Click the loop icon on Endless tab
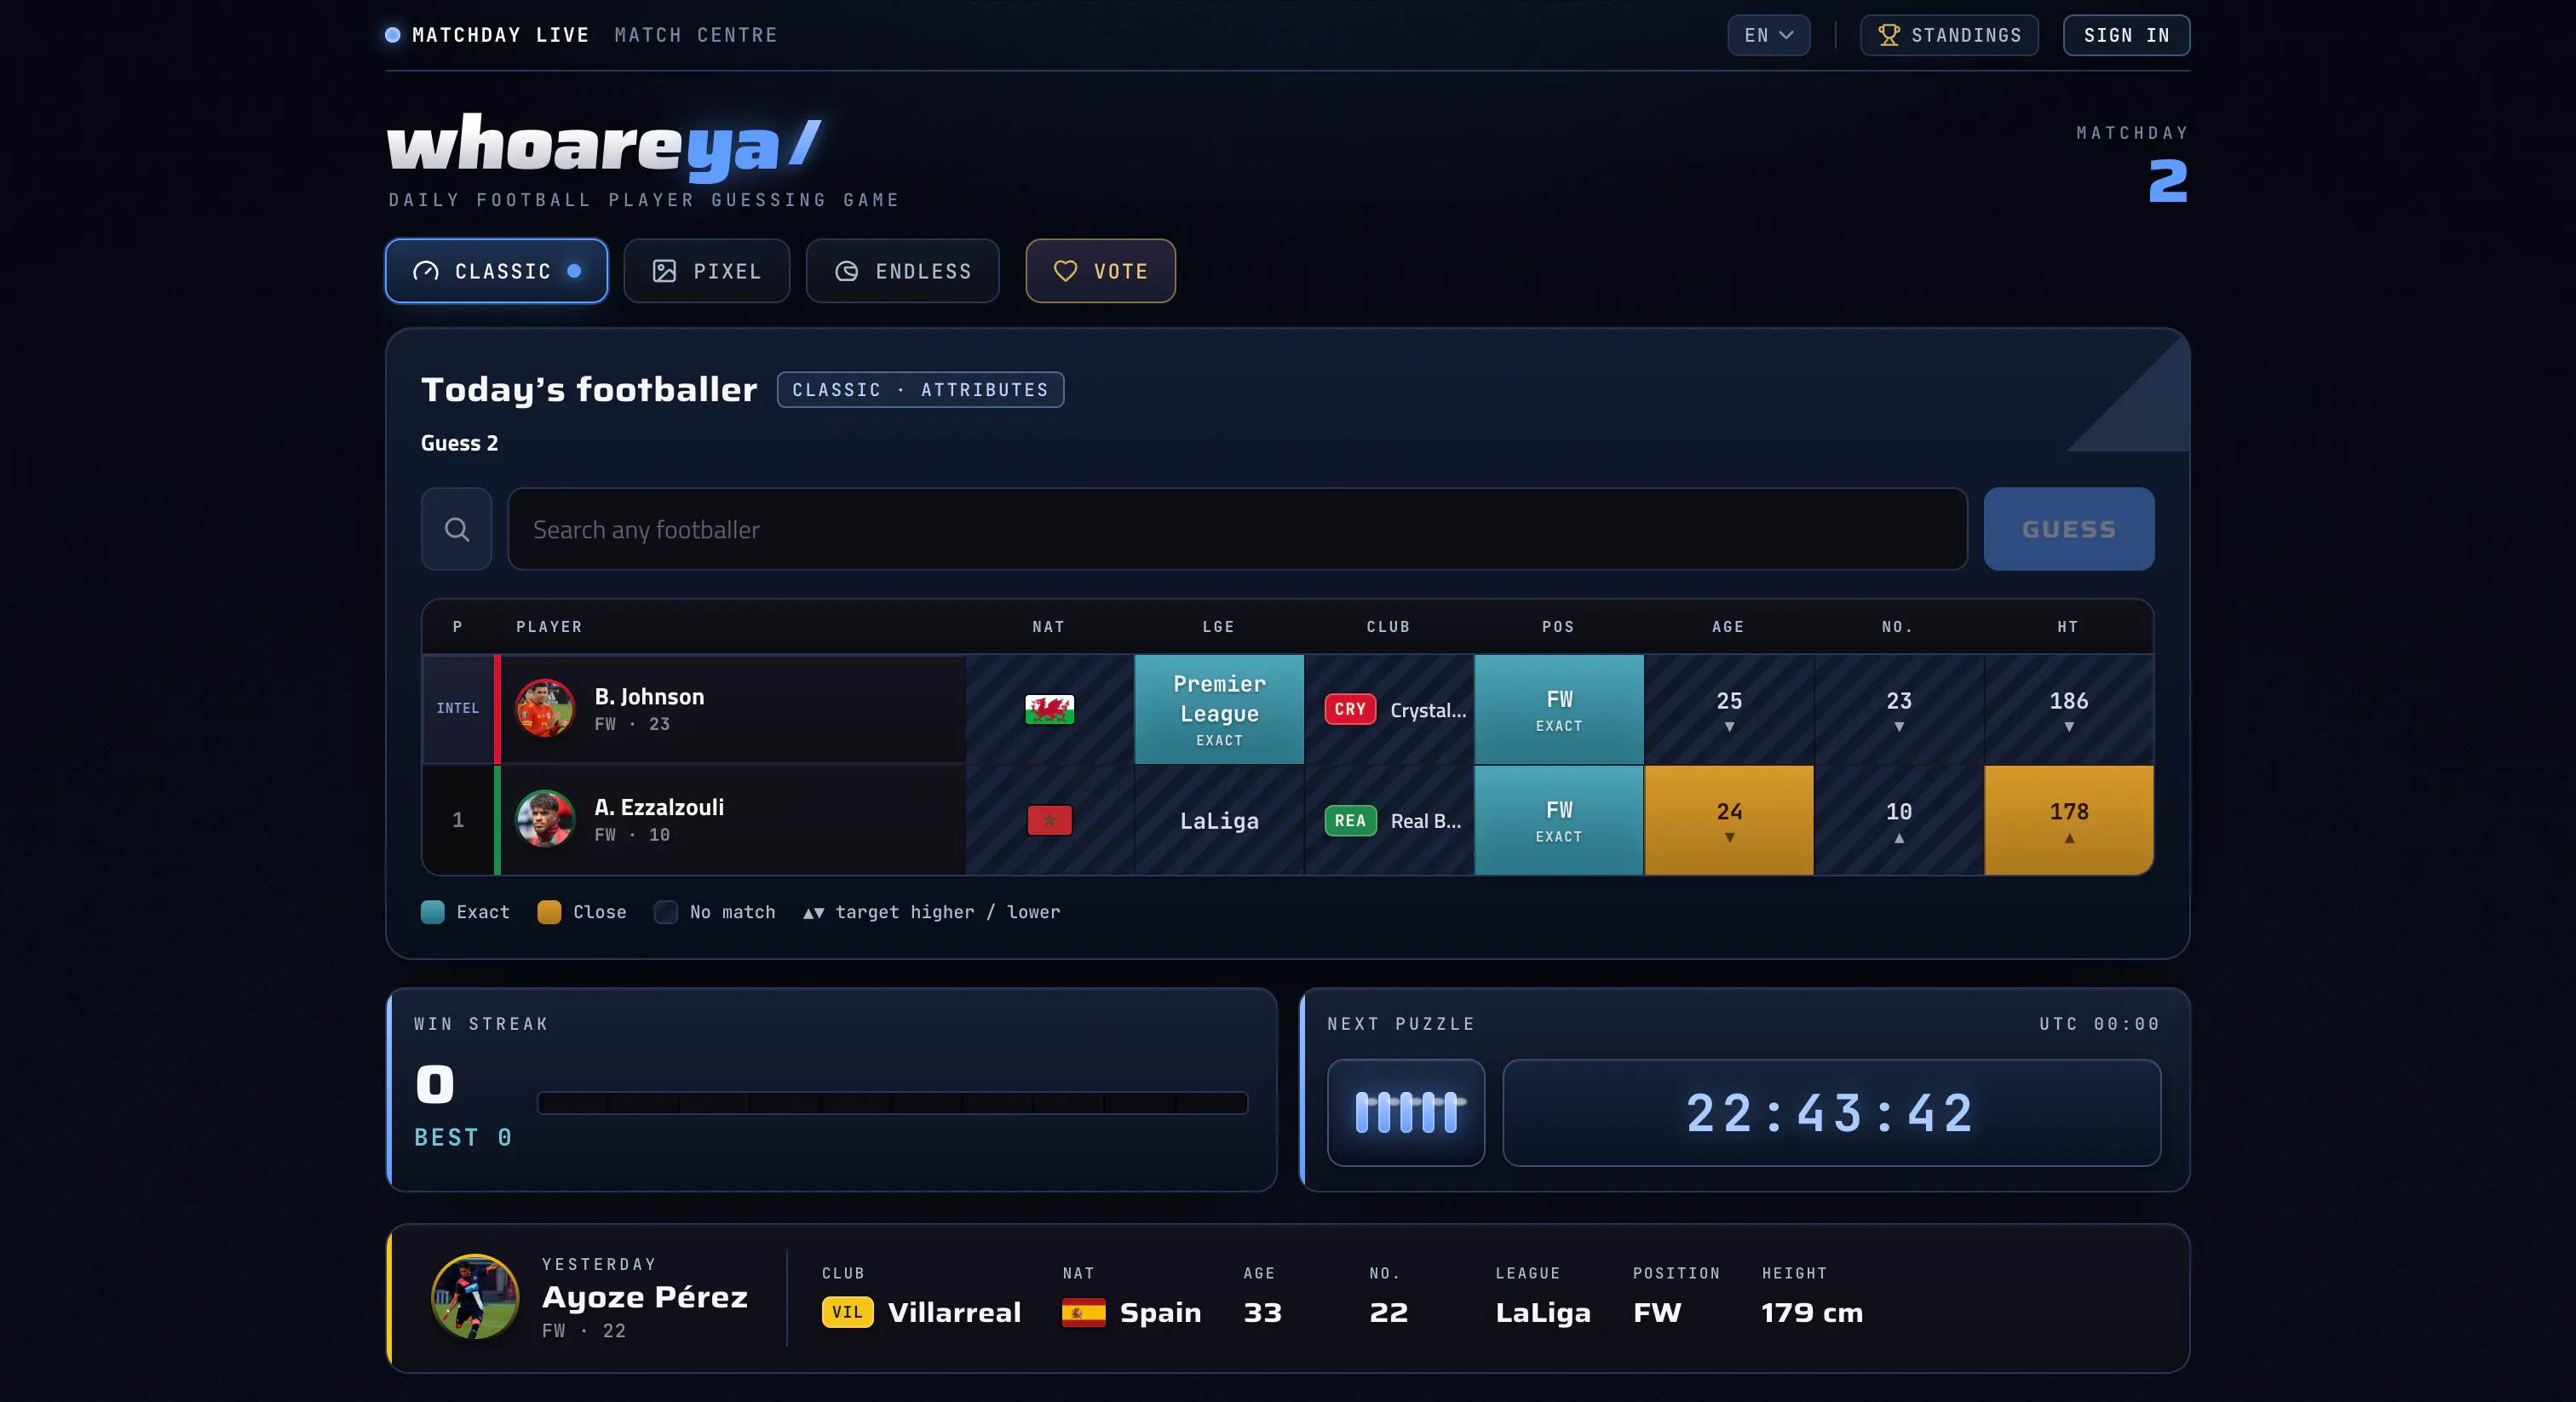2576x1402 pixels. tap(846, 271)
